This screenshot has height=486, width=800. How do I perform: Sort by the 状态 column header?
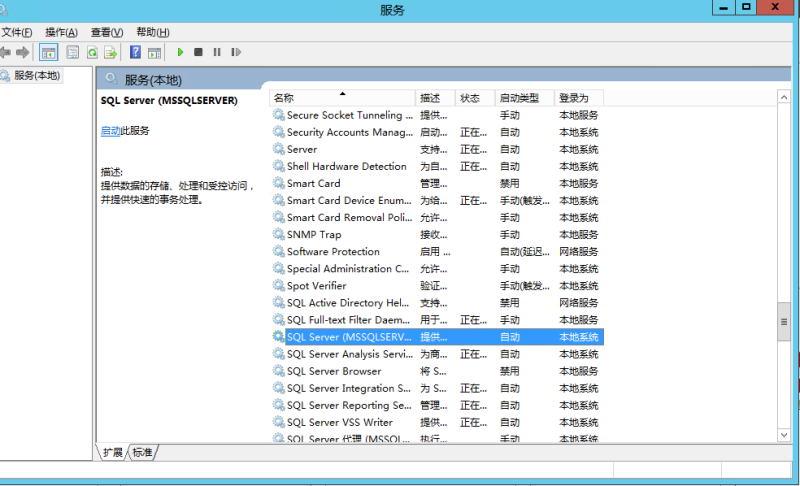[x=475, y=98]
